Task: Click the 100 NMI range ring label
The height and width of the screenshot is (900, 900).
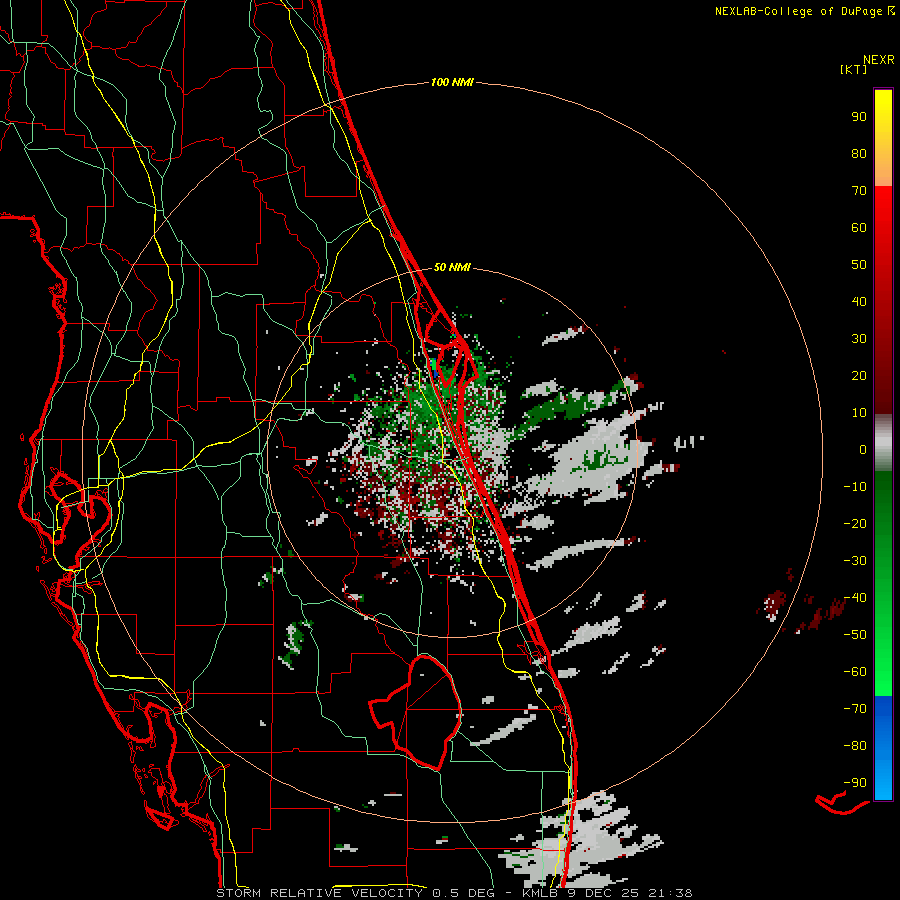Action: click(x=452, y=83)
